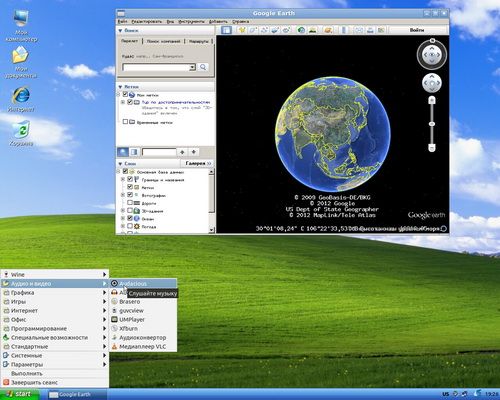
Task: Uncheck the Тур по достопримечательностям checkbox
Action: 130,102
